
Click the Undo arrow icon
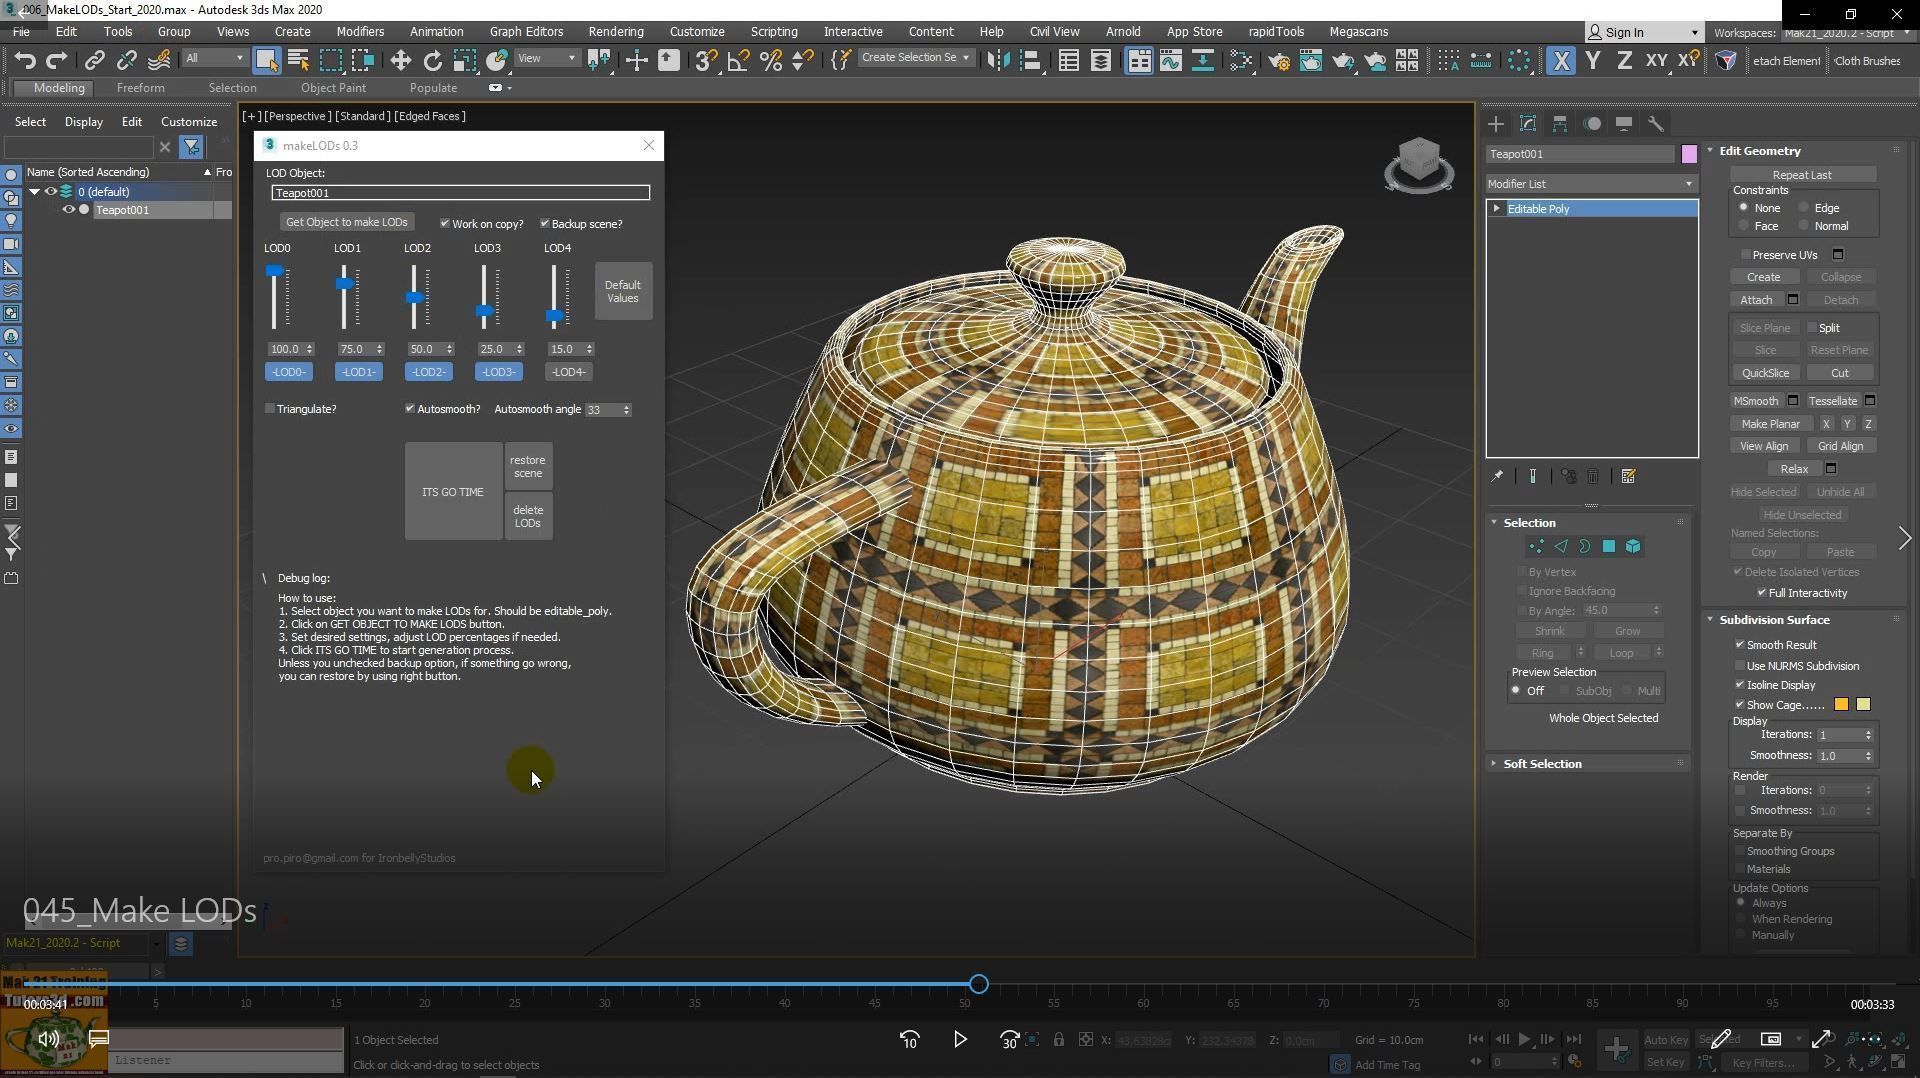(x=25, y=61)
